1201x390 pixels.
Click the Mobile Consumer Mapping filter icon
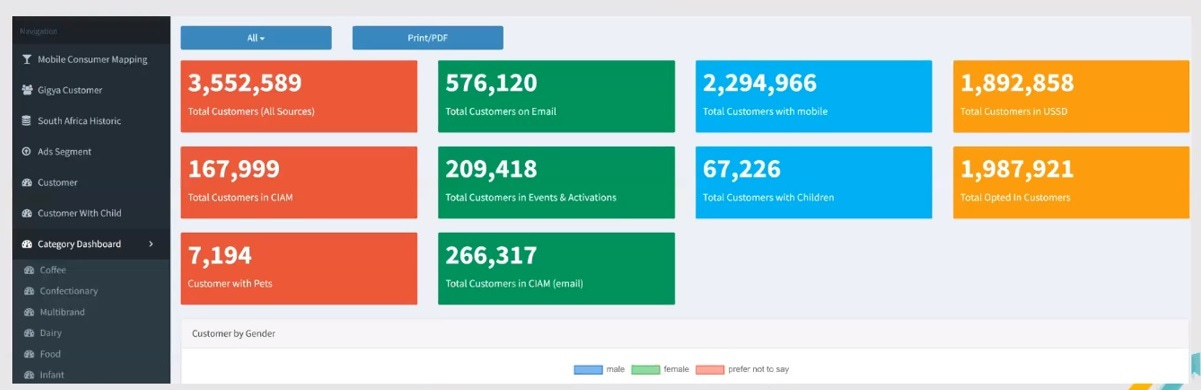[x=27, y=59]
